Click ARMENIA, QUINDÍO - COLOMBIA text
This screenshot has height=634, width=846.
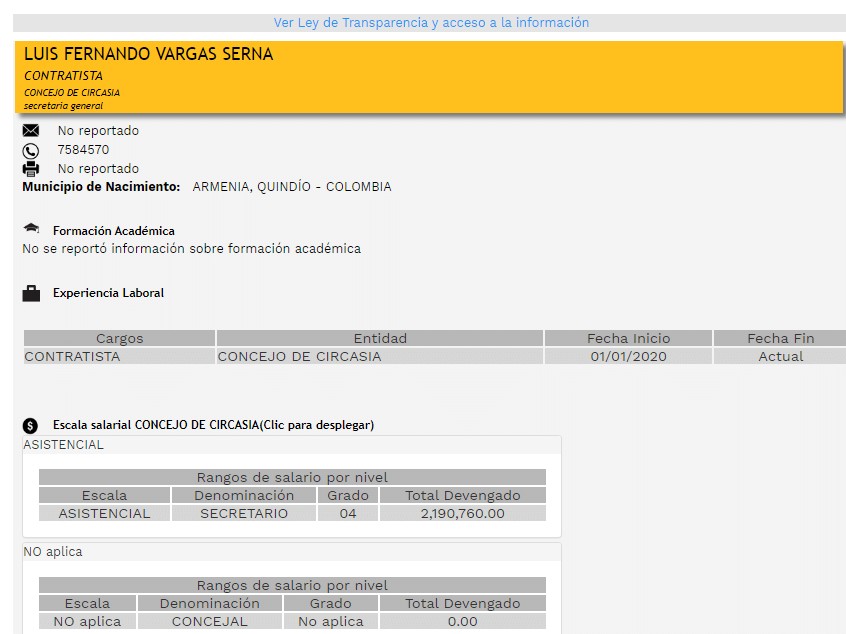292,187
